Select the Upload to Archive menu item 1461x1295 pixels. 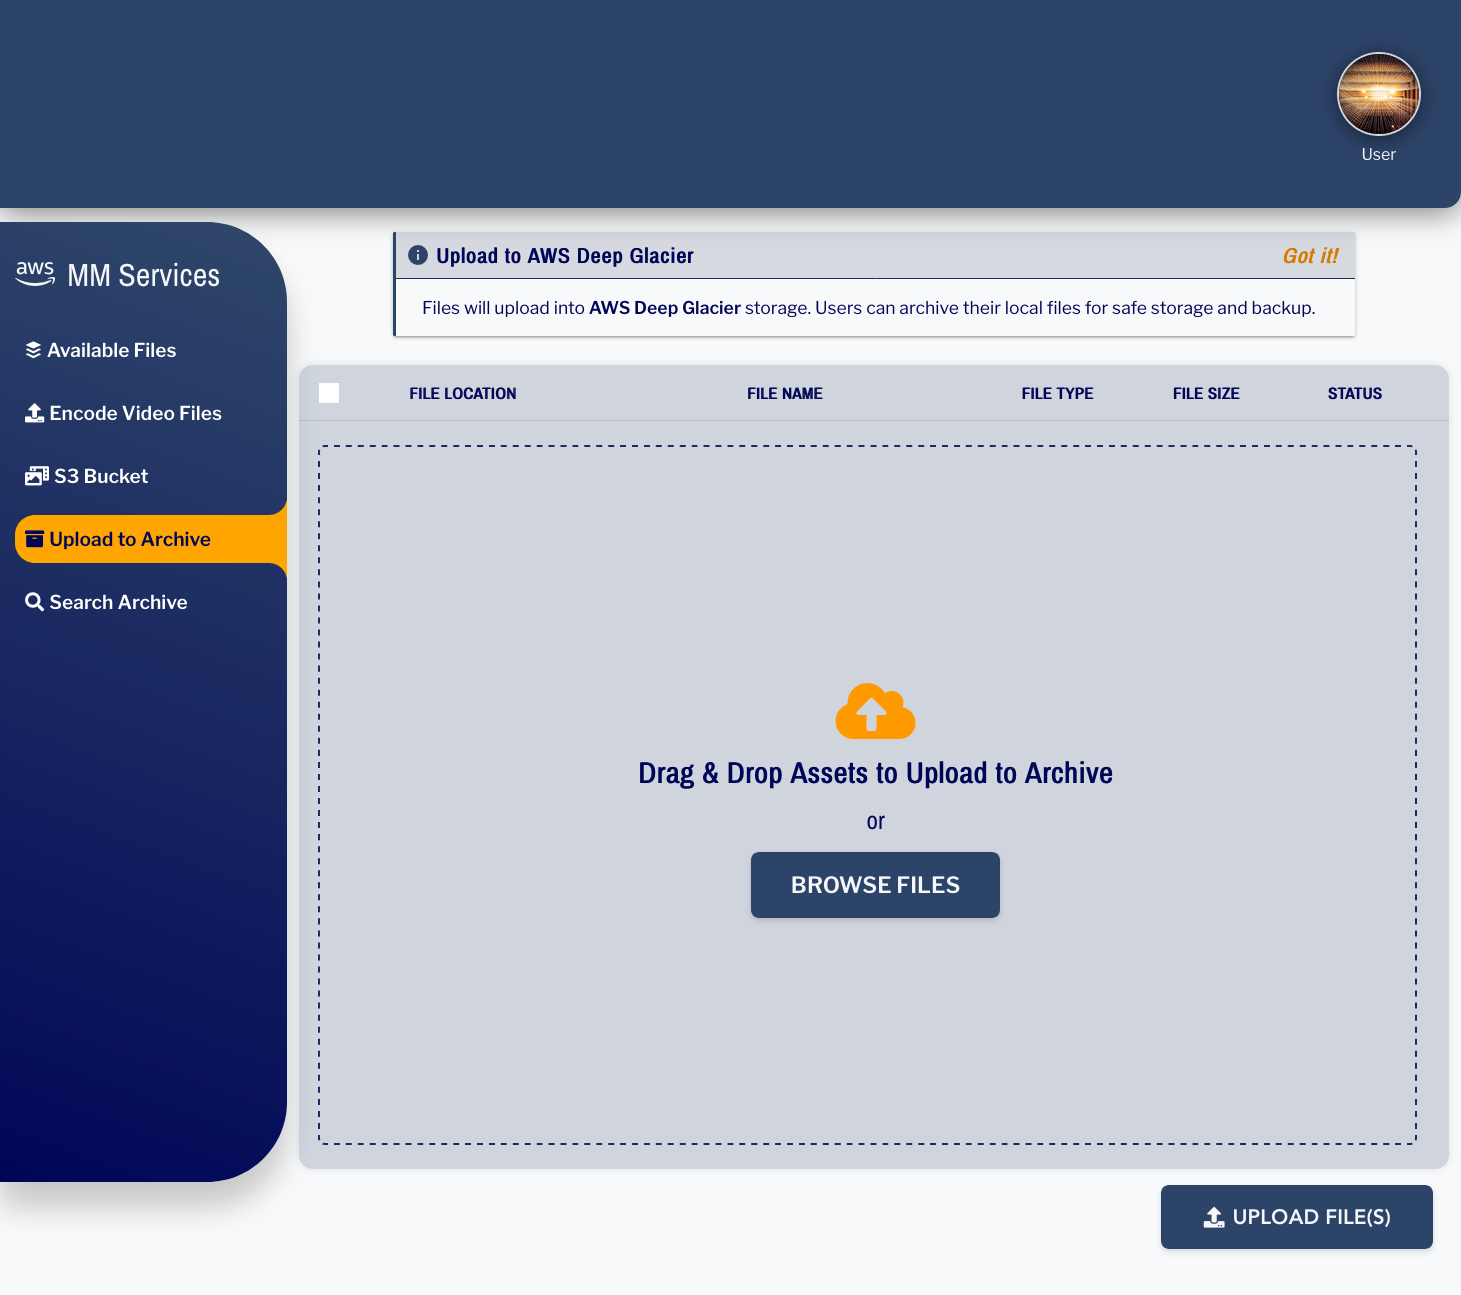(151, 539)
